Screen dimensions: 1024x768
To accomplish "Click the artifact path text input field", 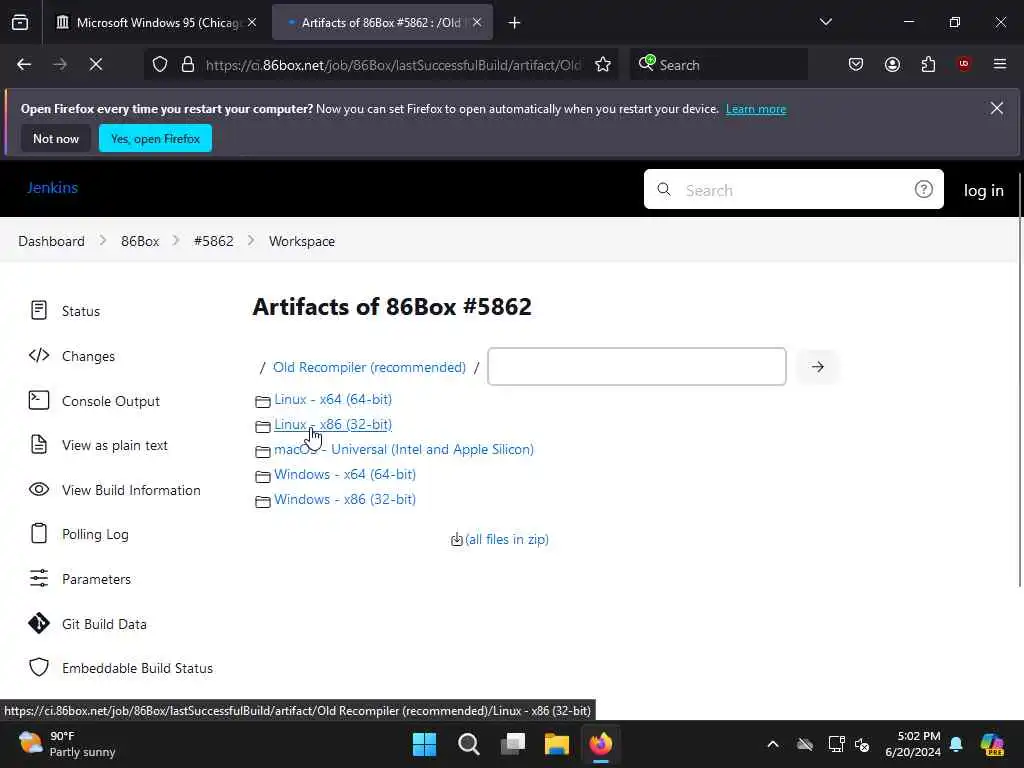I will click(x=637, y=366).
